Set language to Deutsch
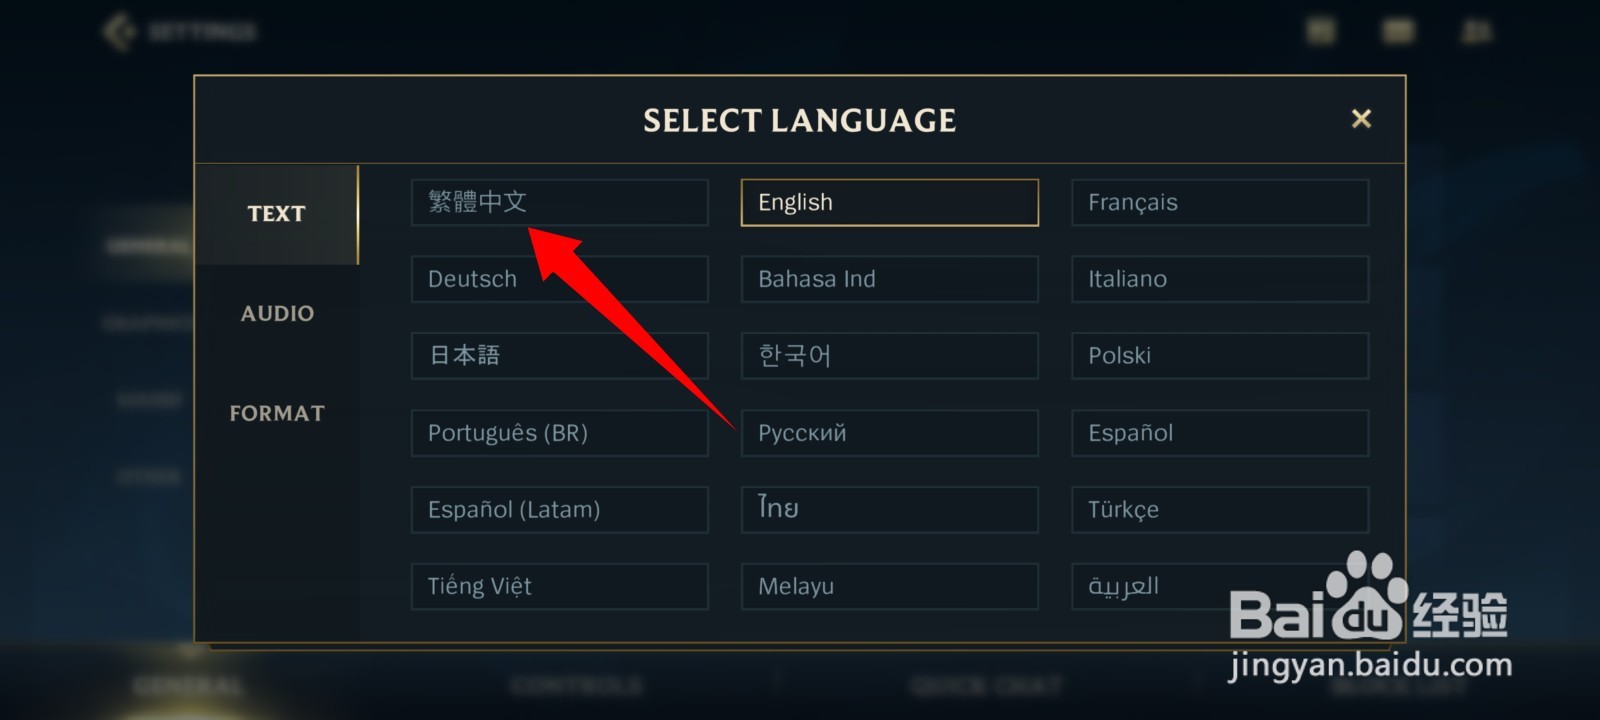Viewport: 1600px width, 720px height. pos(559,279)
